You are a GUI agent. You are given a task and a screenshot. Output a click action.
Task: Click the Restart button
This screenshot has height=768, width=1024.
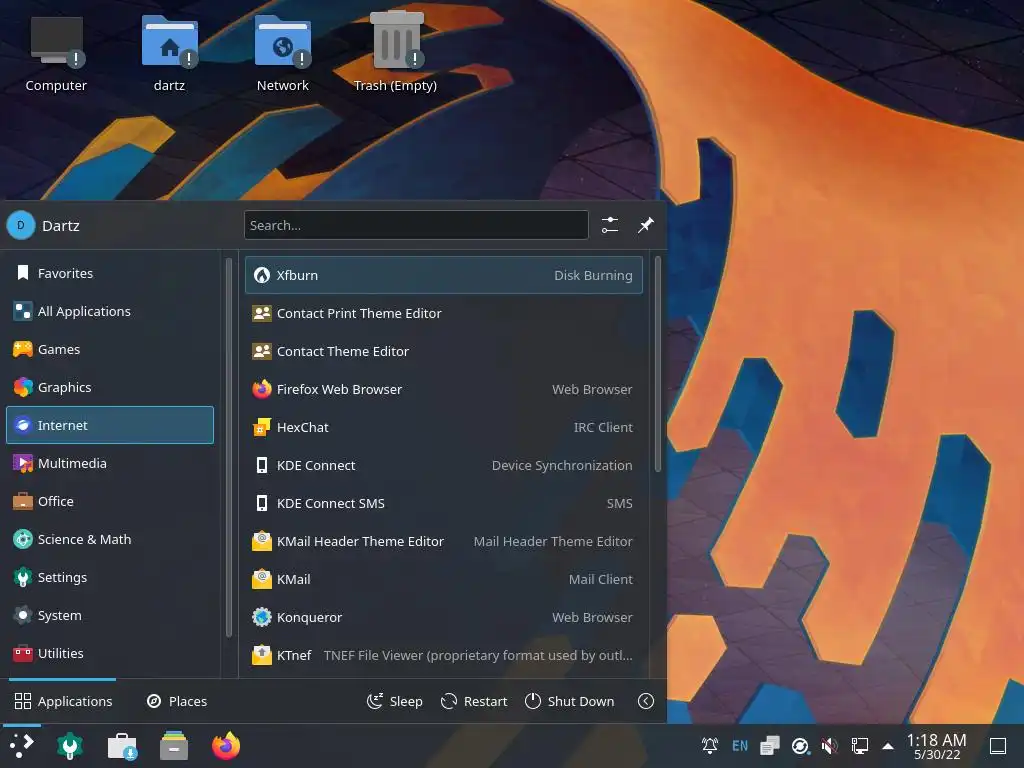pyautogui.click(x=474, y=701)
